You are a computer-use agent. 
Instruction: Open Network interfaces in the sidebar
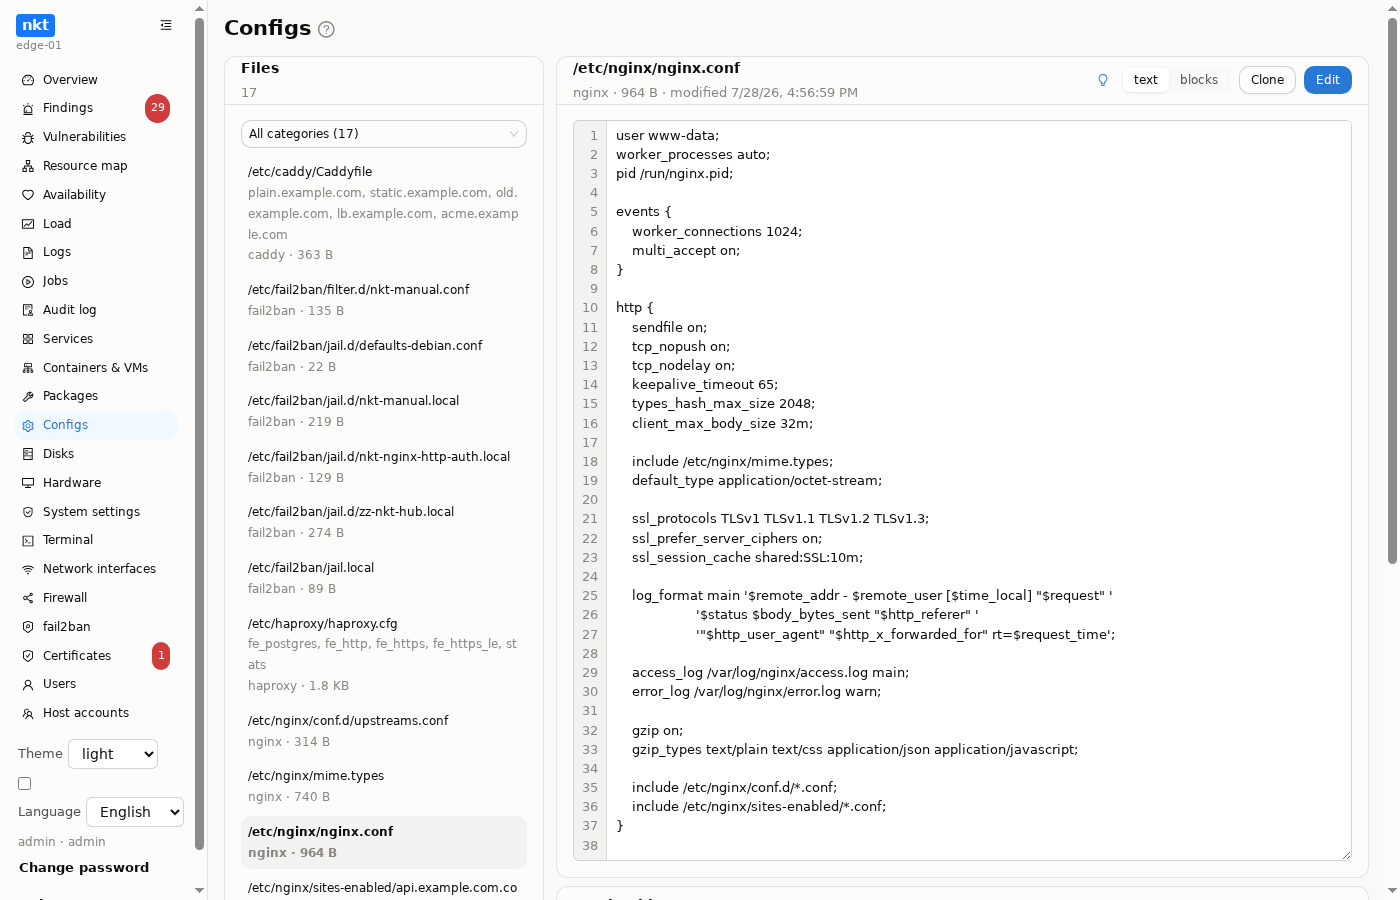pos(96,569)
